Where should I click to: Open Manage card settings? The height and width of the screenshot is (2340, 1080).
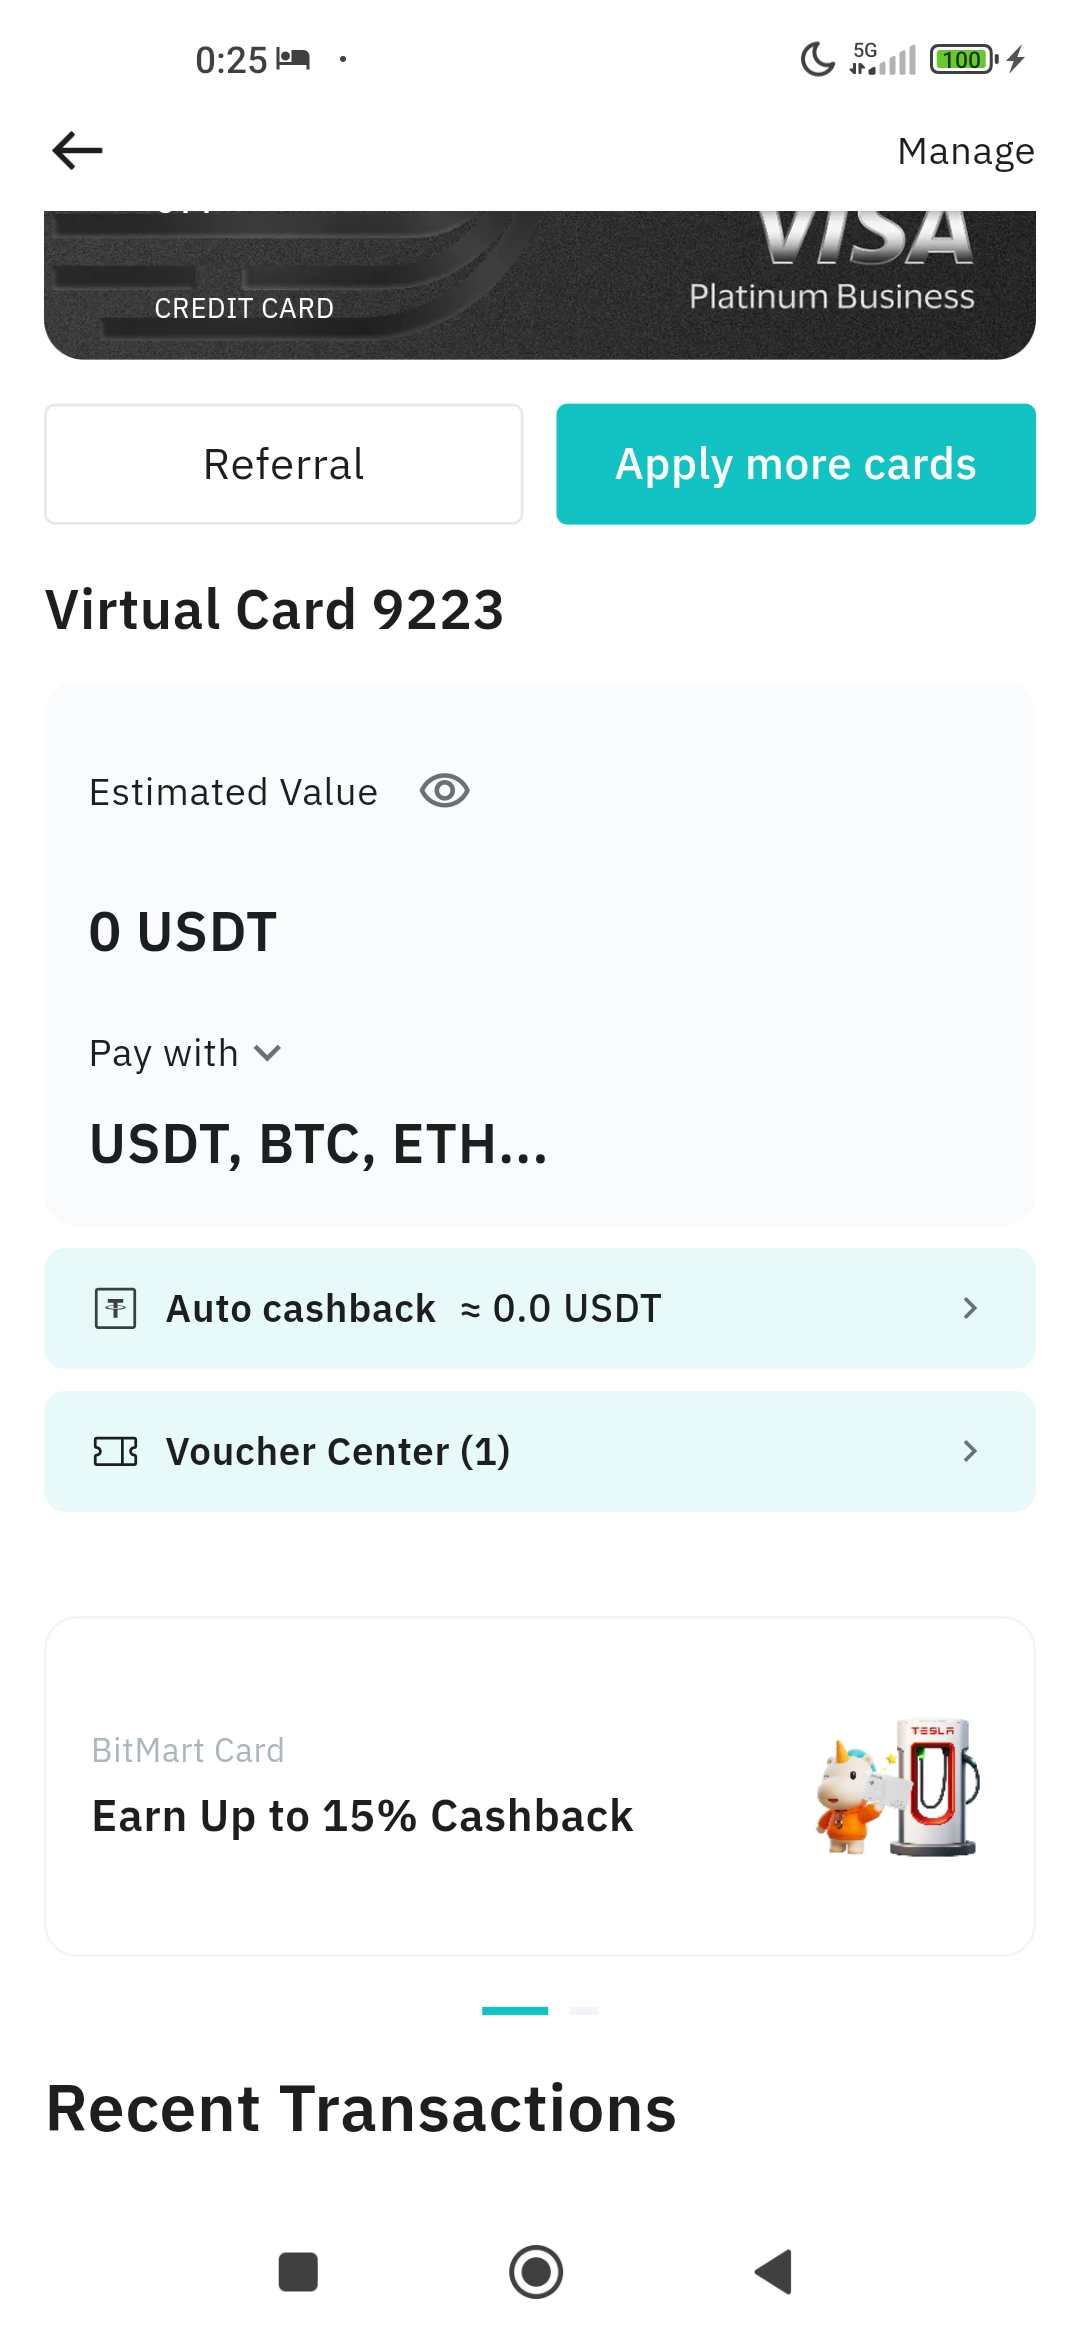[965, 151]
